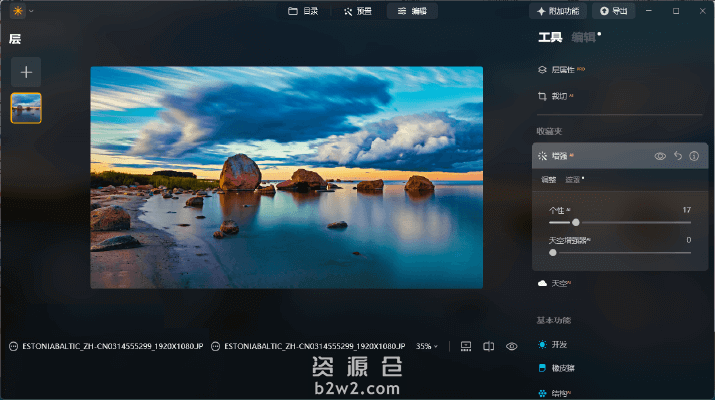Open the 天空 (Sky) tool
Viewport: 715px width, 400px height.
pyautogui.click(x=556, y=284)
